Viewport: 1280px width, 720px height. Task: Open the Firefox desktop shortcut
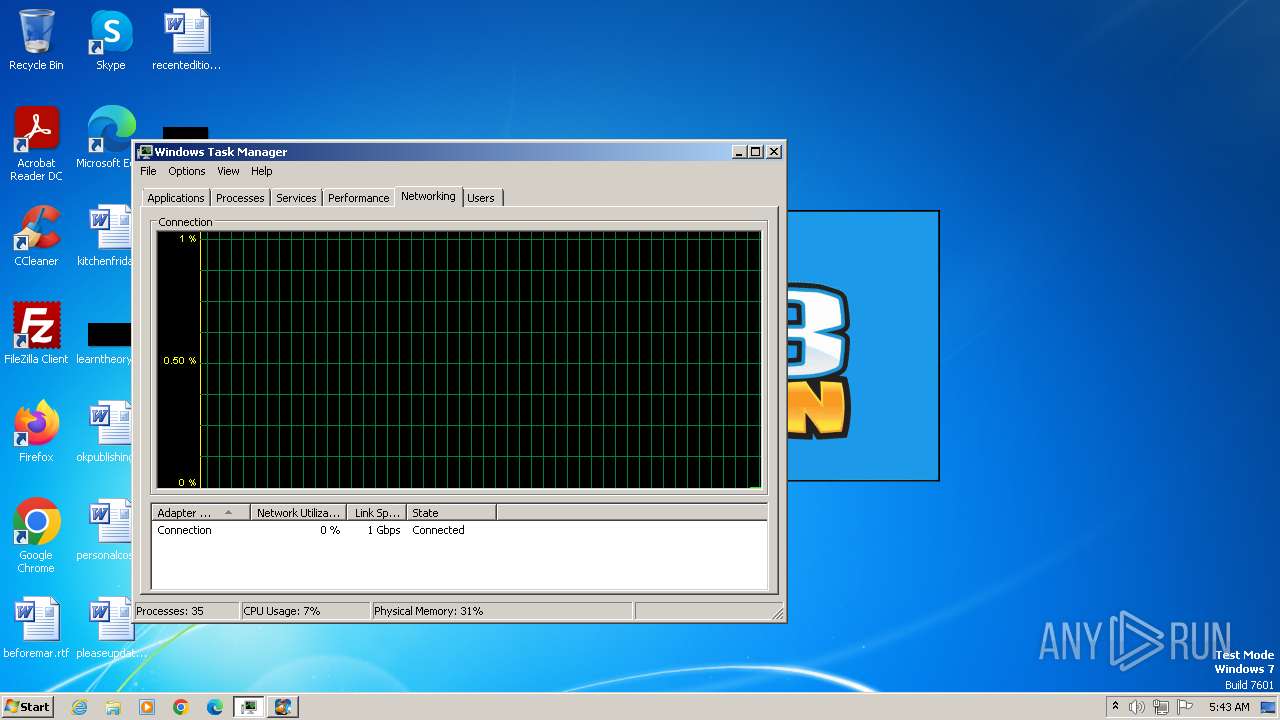36,432
